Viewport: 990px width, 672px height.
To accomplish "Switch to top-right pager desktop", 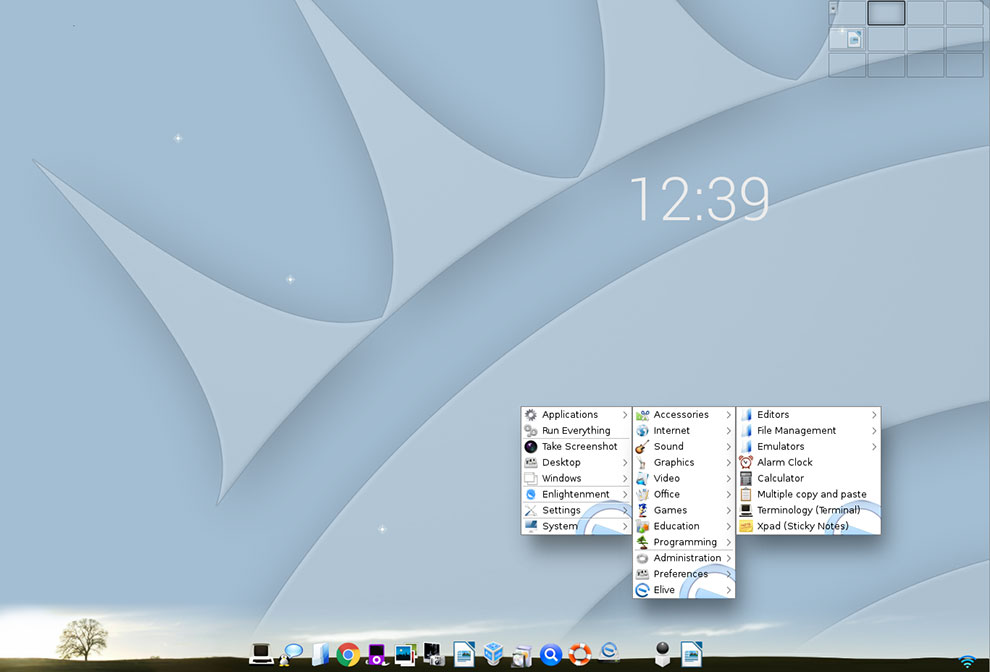I will [964, 13].
